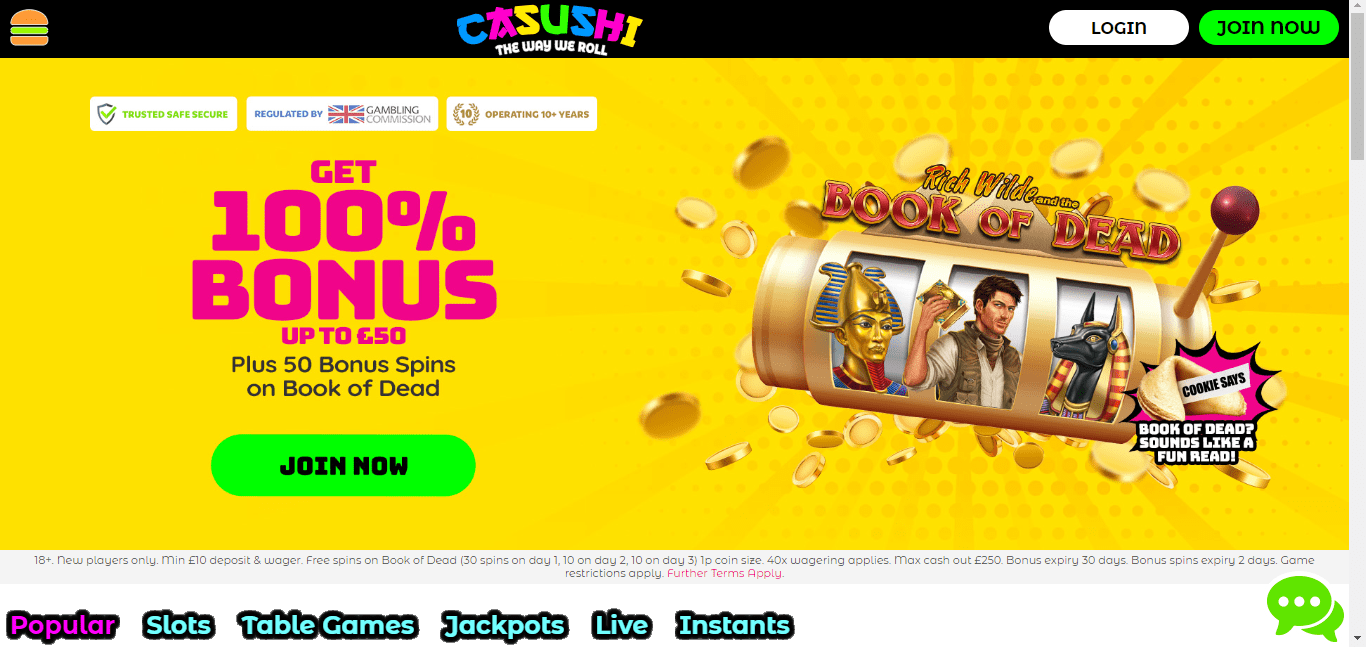Click the large green JOIN NOW banner button
The width and height of the screenshot is (1366, 647).
point(343,466)
